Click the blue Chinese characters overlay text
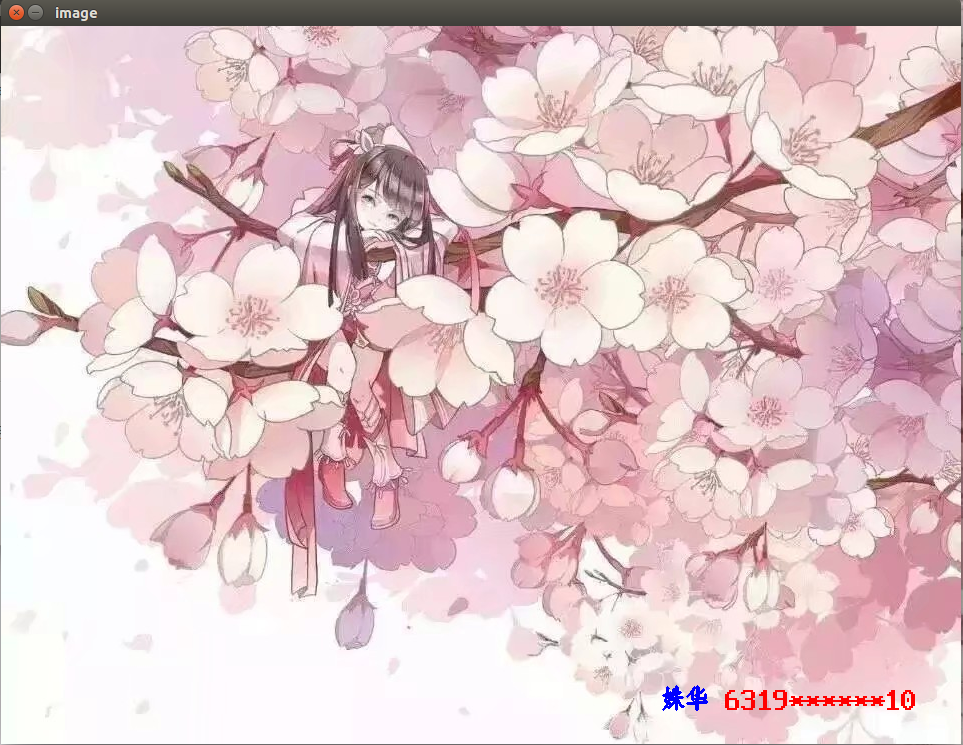The height and width of the screenshot is (745, 963). pyautogui.click(x=685, y=699)
